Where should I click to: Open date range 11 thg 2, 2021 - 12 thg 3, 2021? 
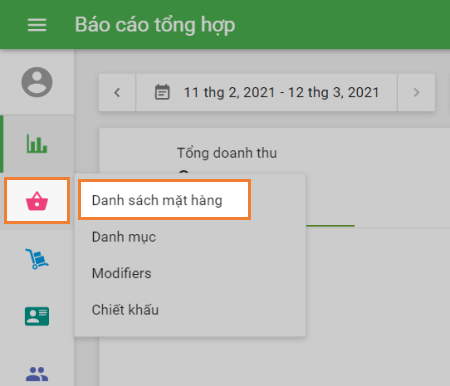coord(266,92)
